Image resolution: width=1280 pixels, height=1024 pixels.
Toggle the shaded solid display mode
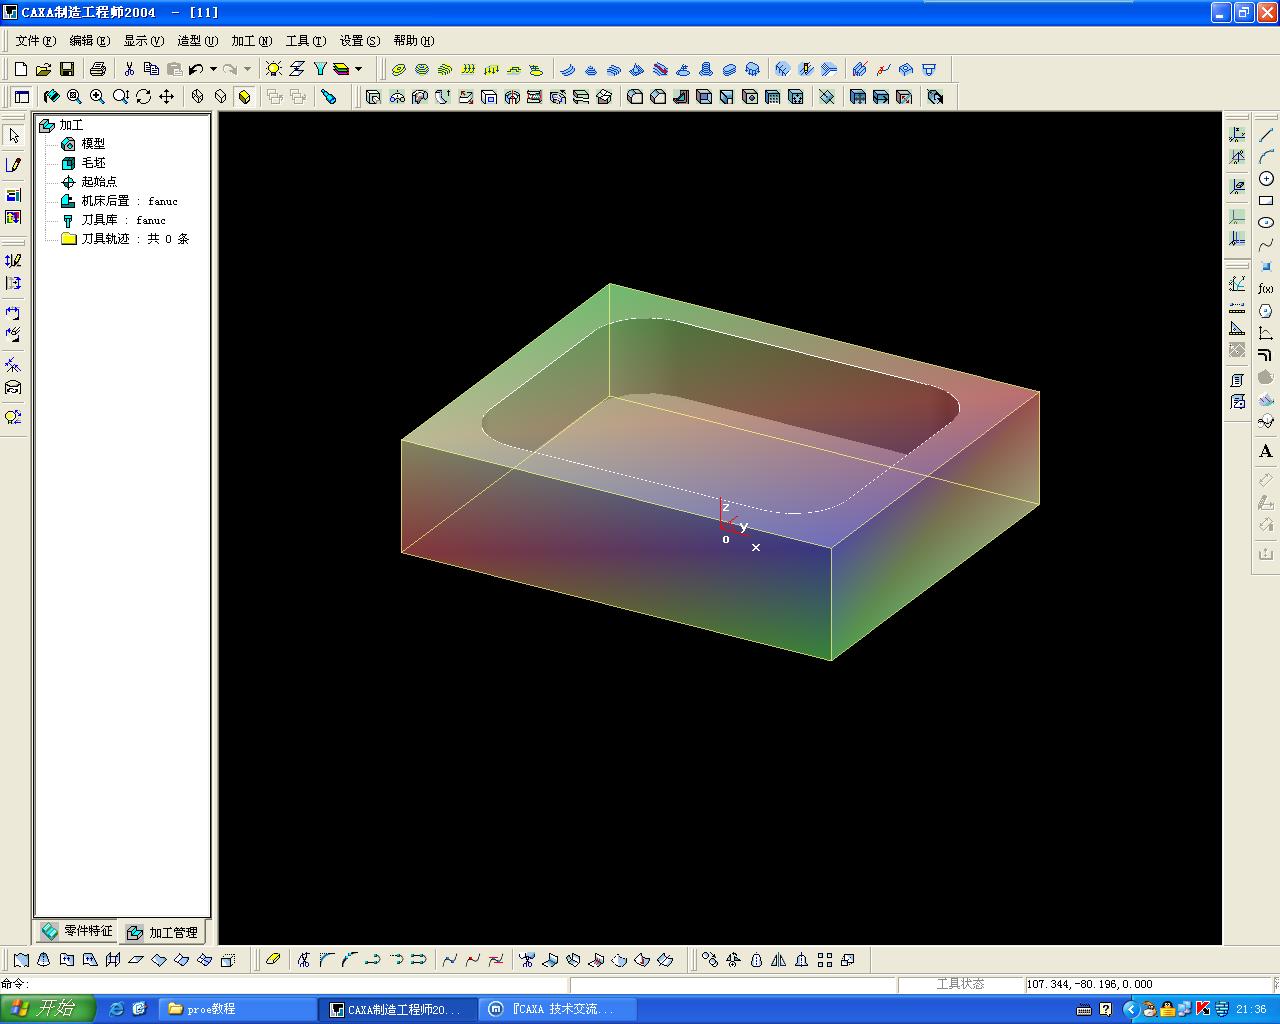point(244,97)
